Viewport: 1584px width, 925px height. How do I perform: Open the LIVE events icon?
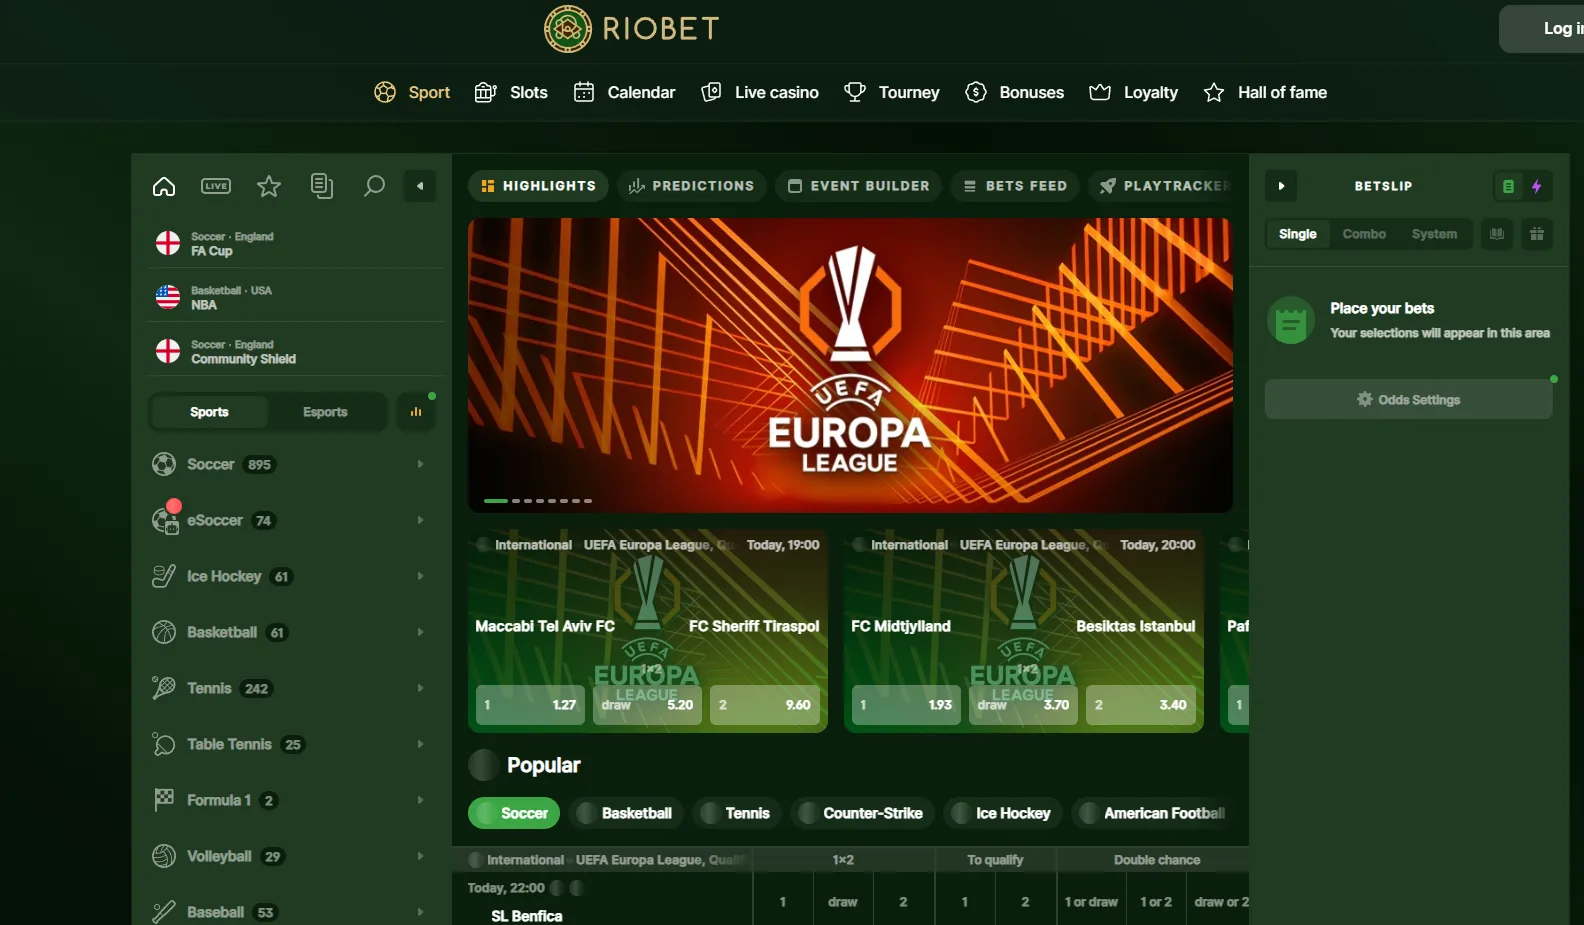pyautogui.click(x=216, y=186)
